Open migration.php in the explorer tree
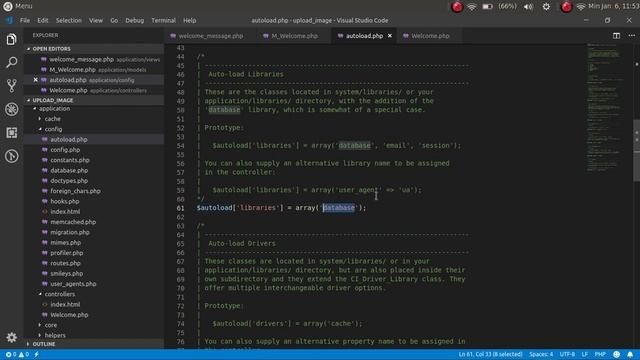640x360 pixels. pos(70,232)
